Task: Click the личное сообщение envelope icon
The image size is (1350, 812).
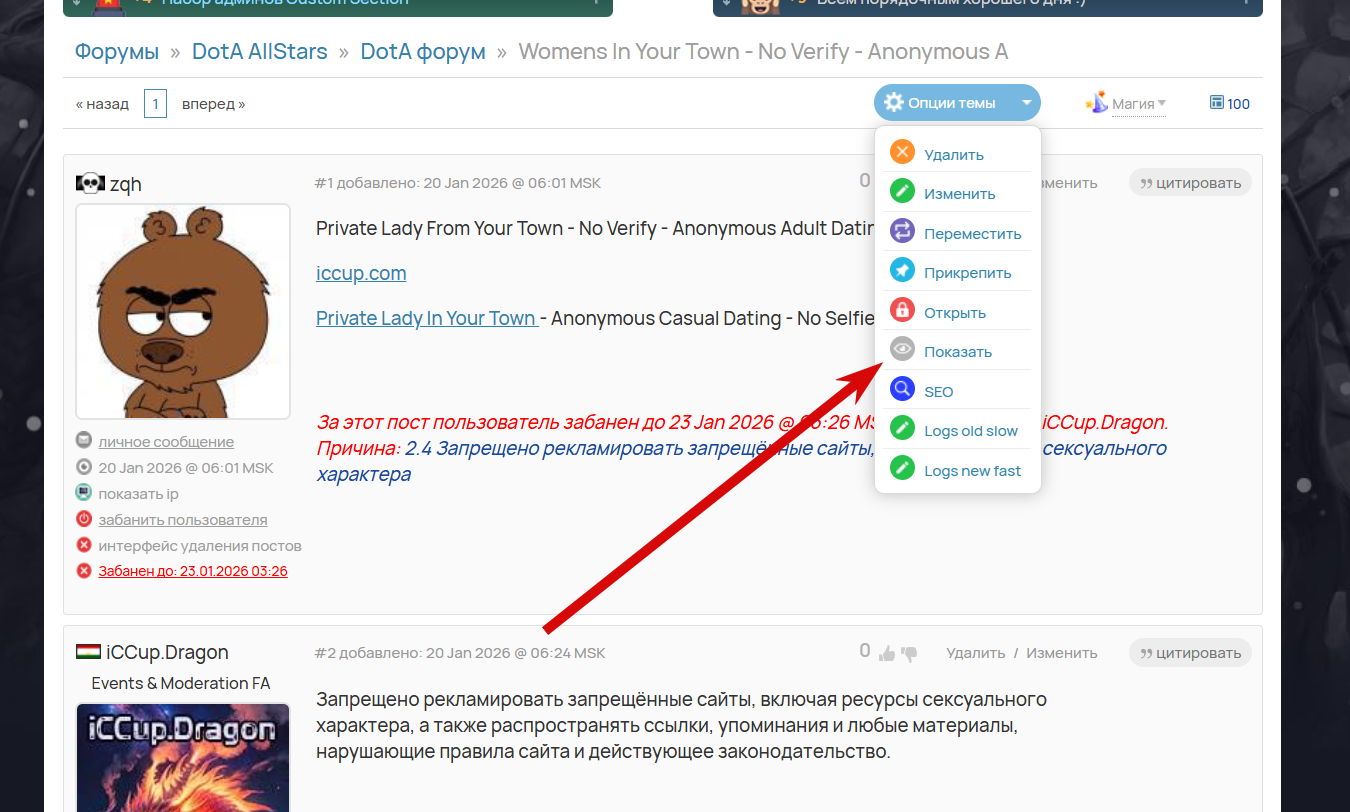Action: (x=84, y=441)
